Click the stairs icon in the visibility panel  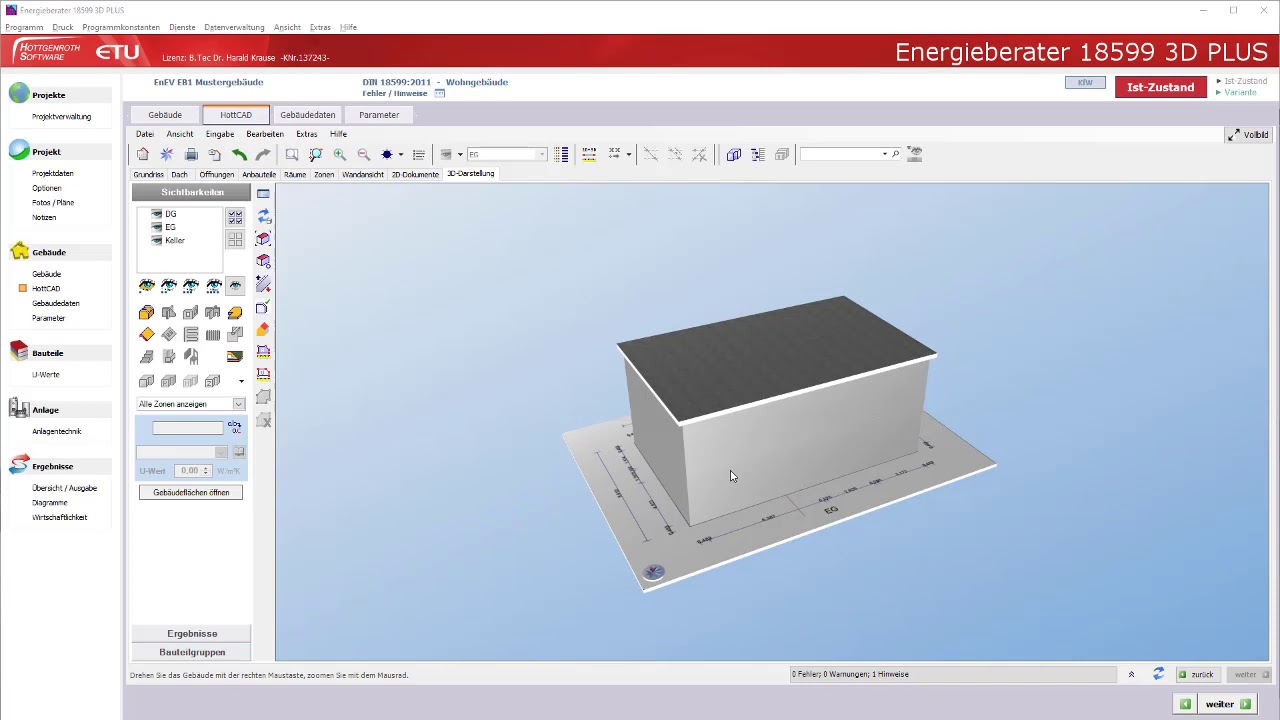click(x=147, y=357)
